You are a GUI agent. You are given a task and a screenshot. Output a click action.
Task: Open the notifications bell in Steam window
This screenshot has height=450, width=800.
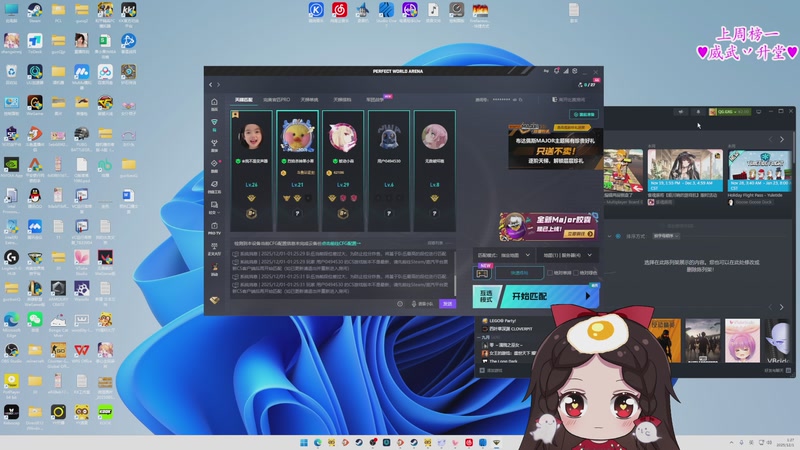pos(698,112)
